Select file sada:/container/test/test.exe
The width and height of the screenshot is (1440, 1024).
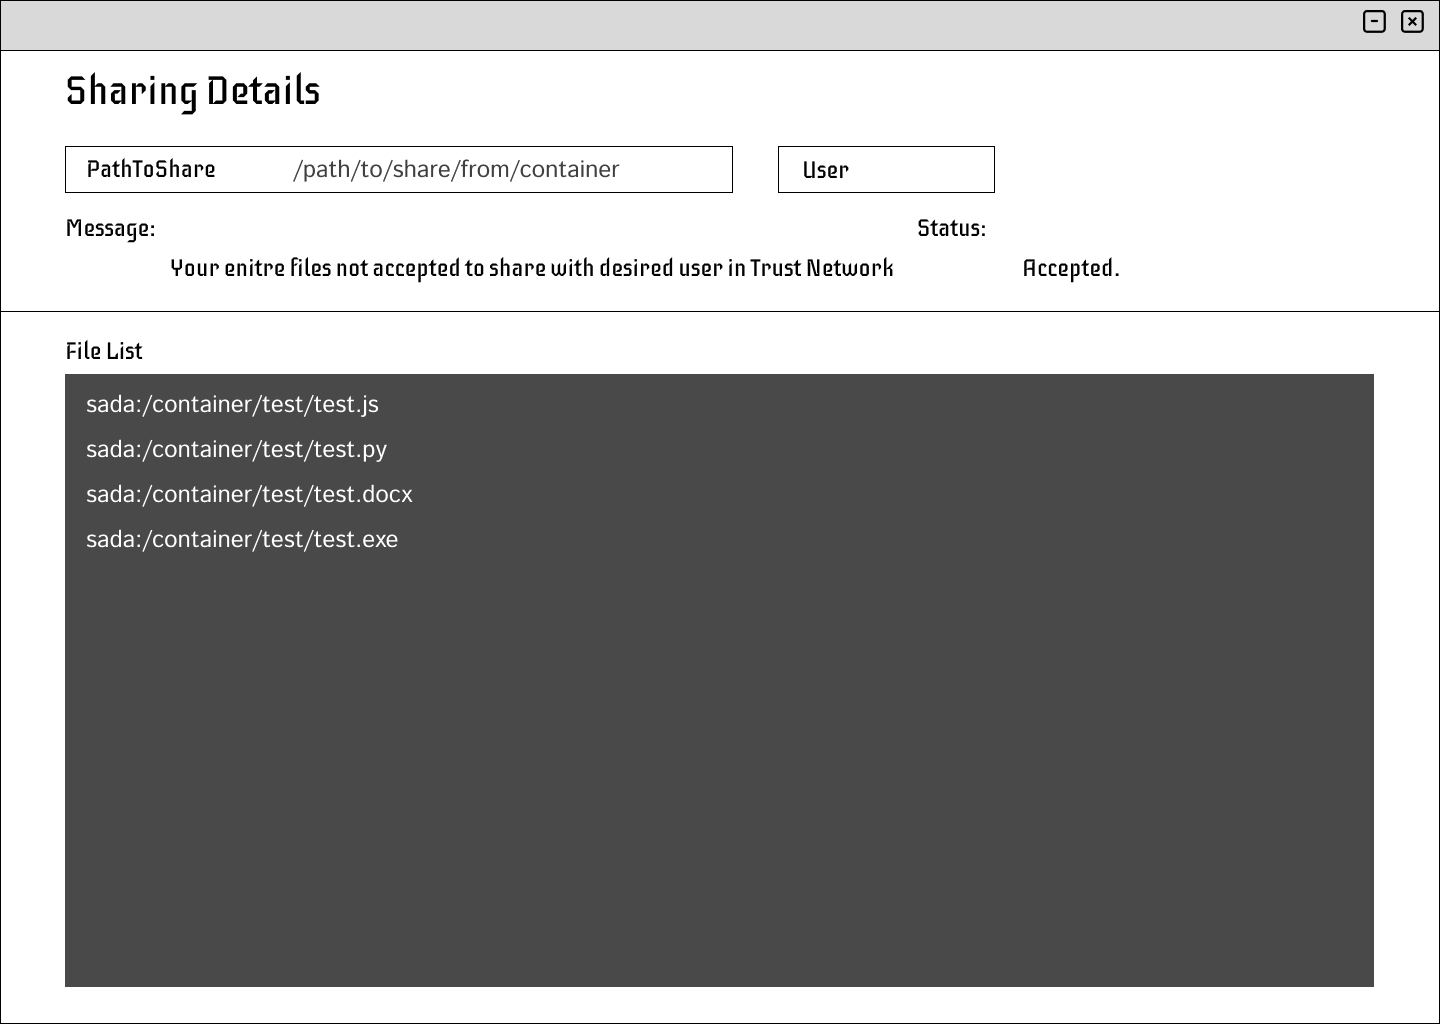pyautogui.click(x=242, y=539)
